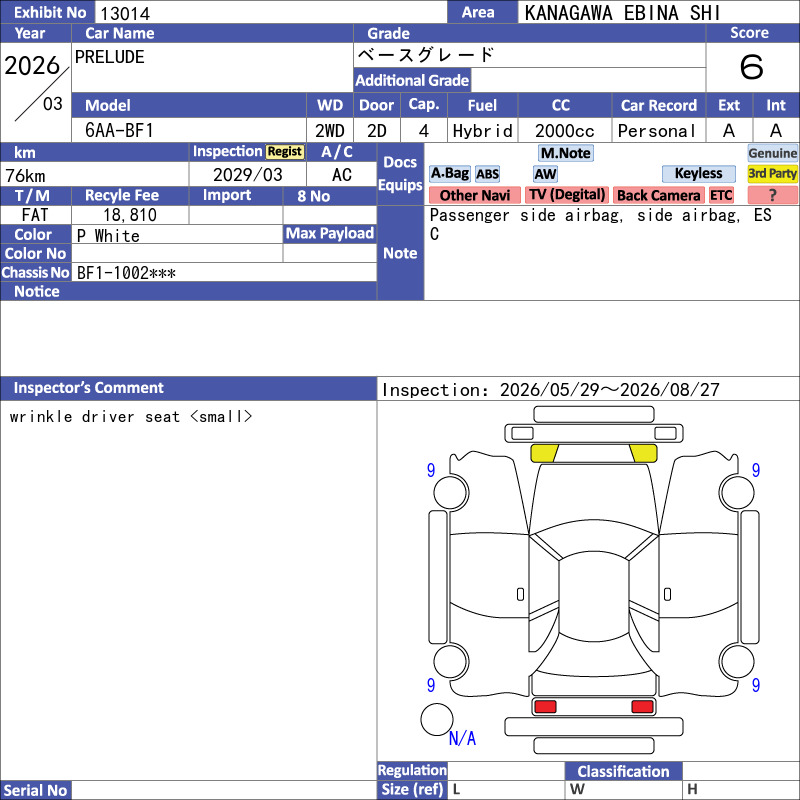Click the note text about passenger airbag
This screenshot has height=800, width=800.
click(x=601, y=224)
